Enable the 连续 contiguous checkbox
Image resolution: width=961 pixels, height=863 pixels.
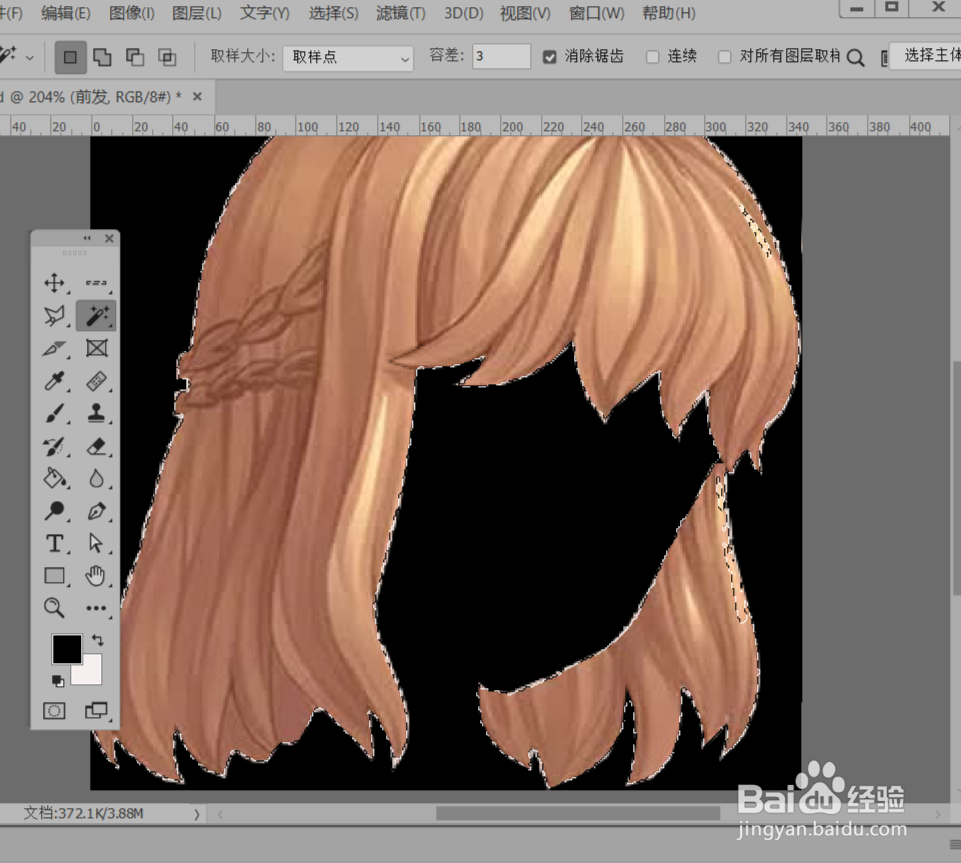(x=653, y=57)
